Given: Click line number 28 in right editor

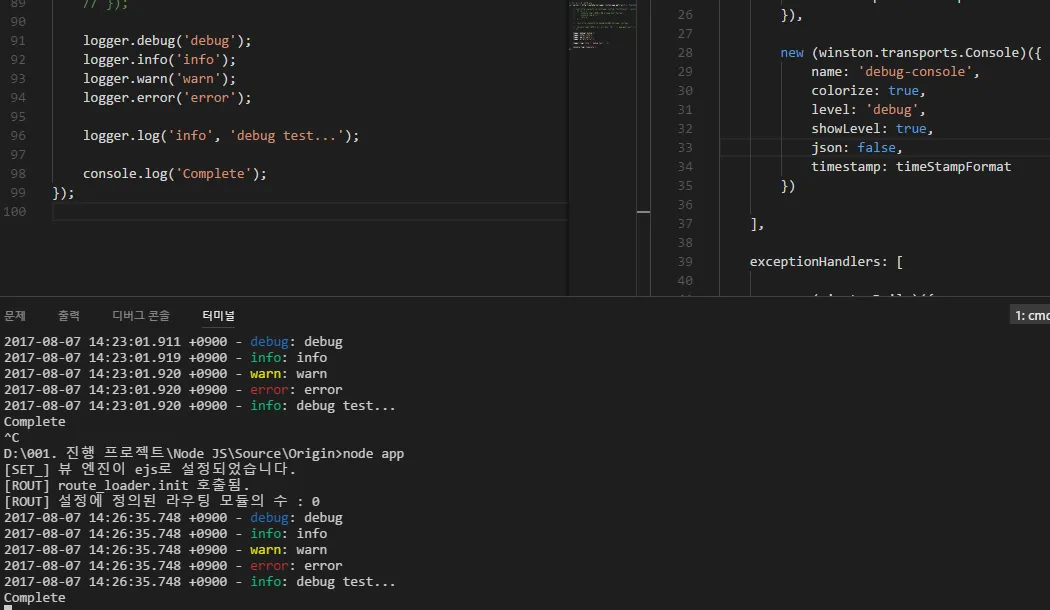Looking at the screenshot, I should click(685, 53).
